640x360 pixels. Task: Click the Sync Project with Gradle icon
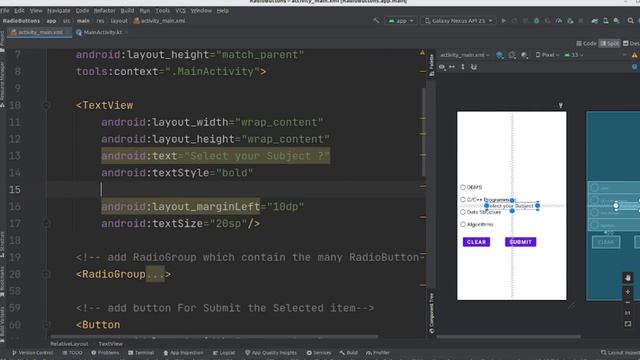[x=595, y=20]
